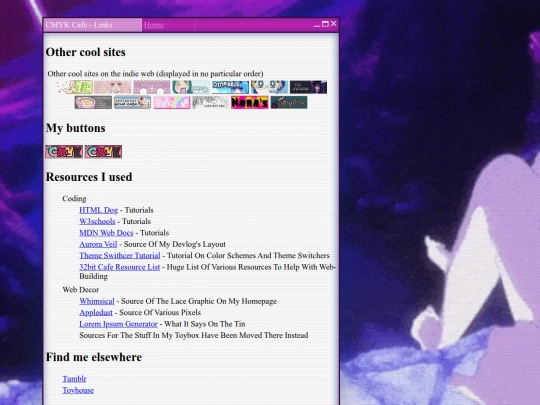Close the CMYK Cafe window
Viewport: 540px width, 405px height.
(x=333, y=23)
